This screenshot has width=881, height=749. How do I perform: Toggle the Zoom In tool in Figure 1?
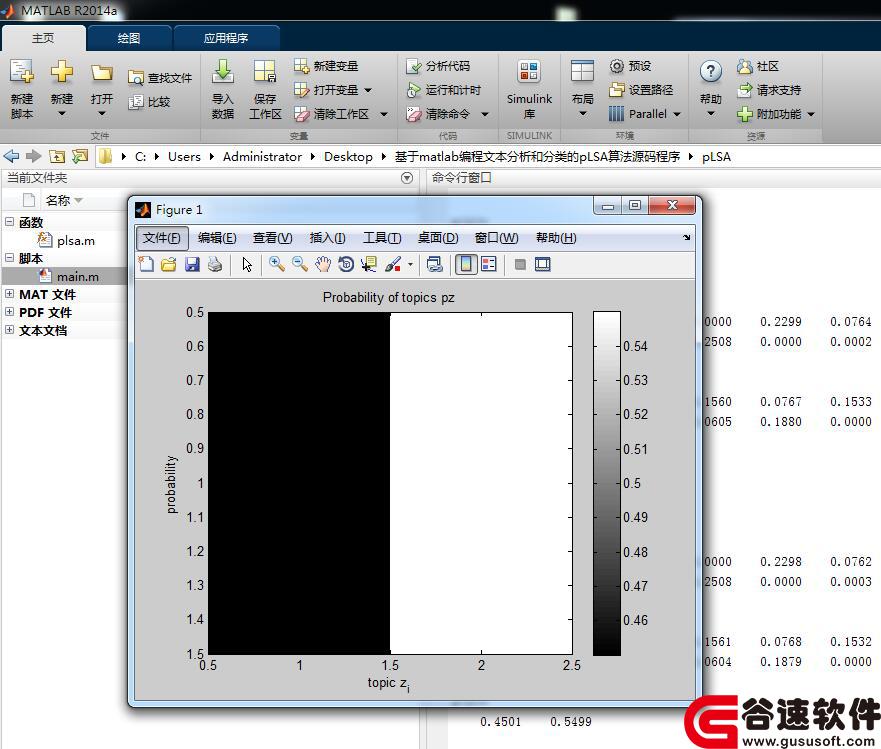[276, 264]
